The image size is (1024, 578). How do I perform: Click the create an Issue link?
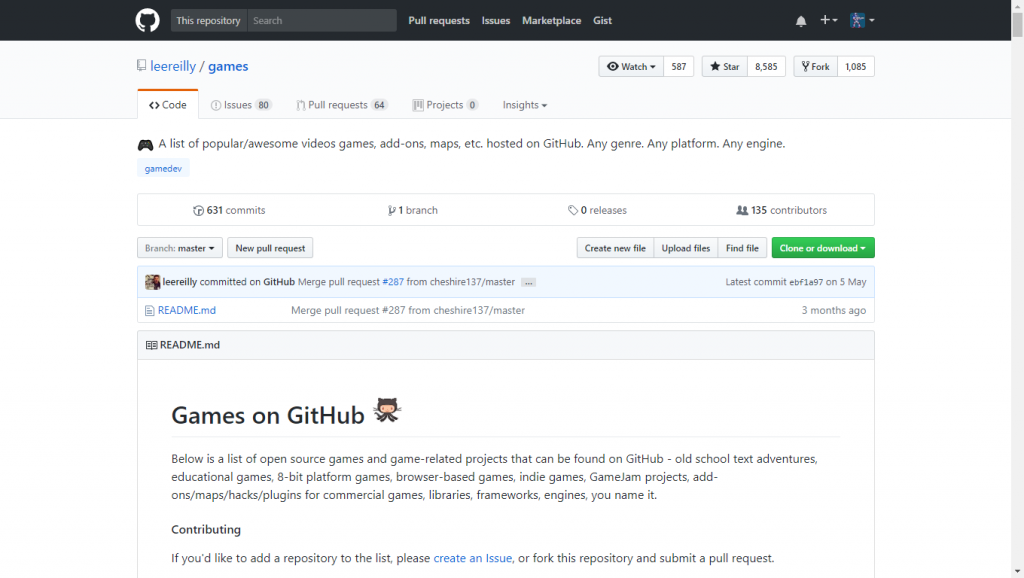[473, 558]
